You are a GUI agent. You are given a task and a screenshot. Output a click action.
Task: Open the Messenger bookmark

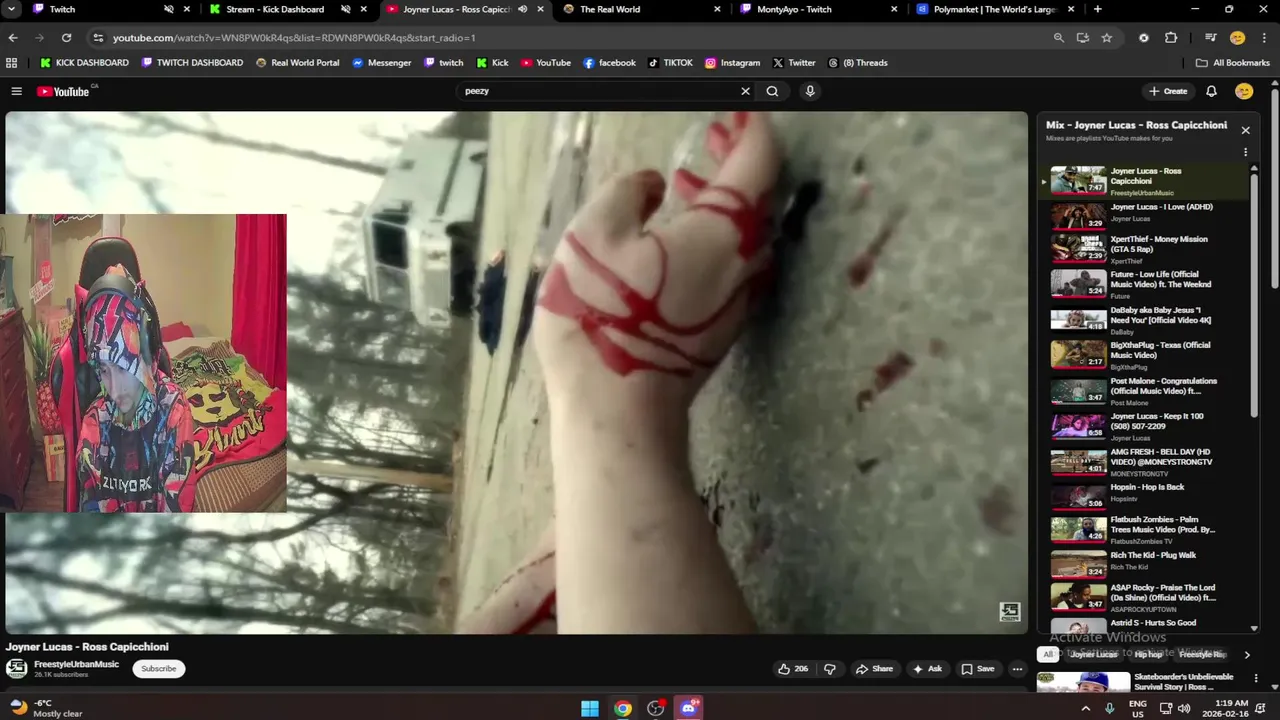381,62
